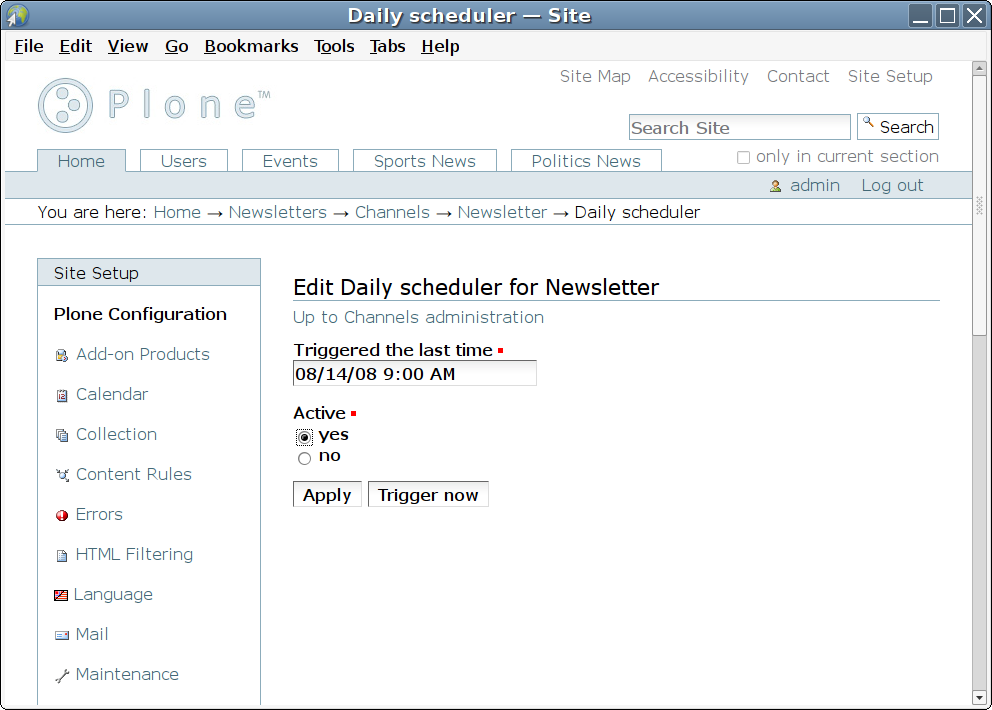Open the Bookmarks menu
Screen dimensions: 992x710
tap(251, 46)
